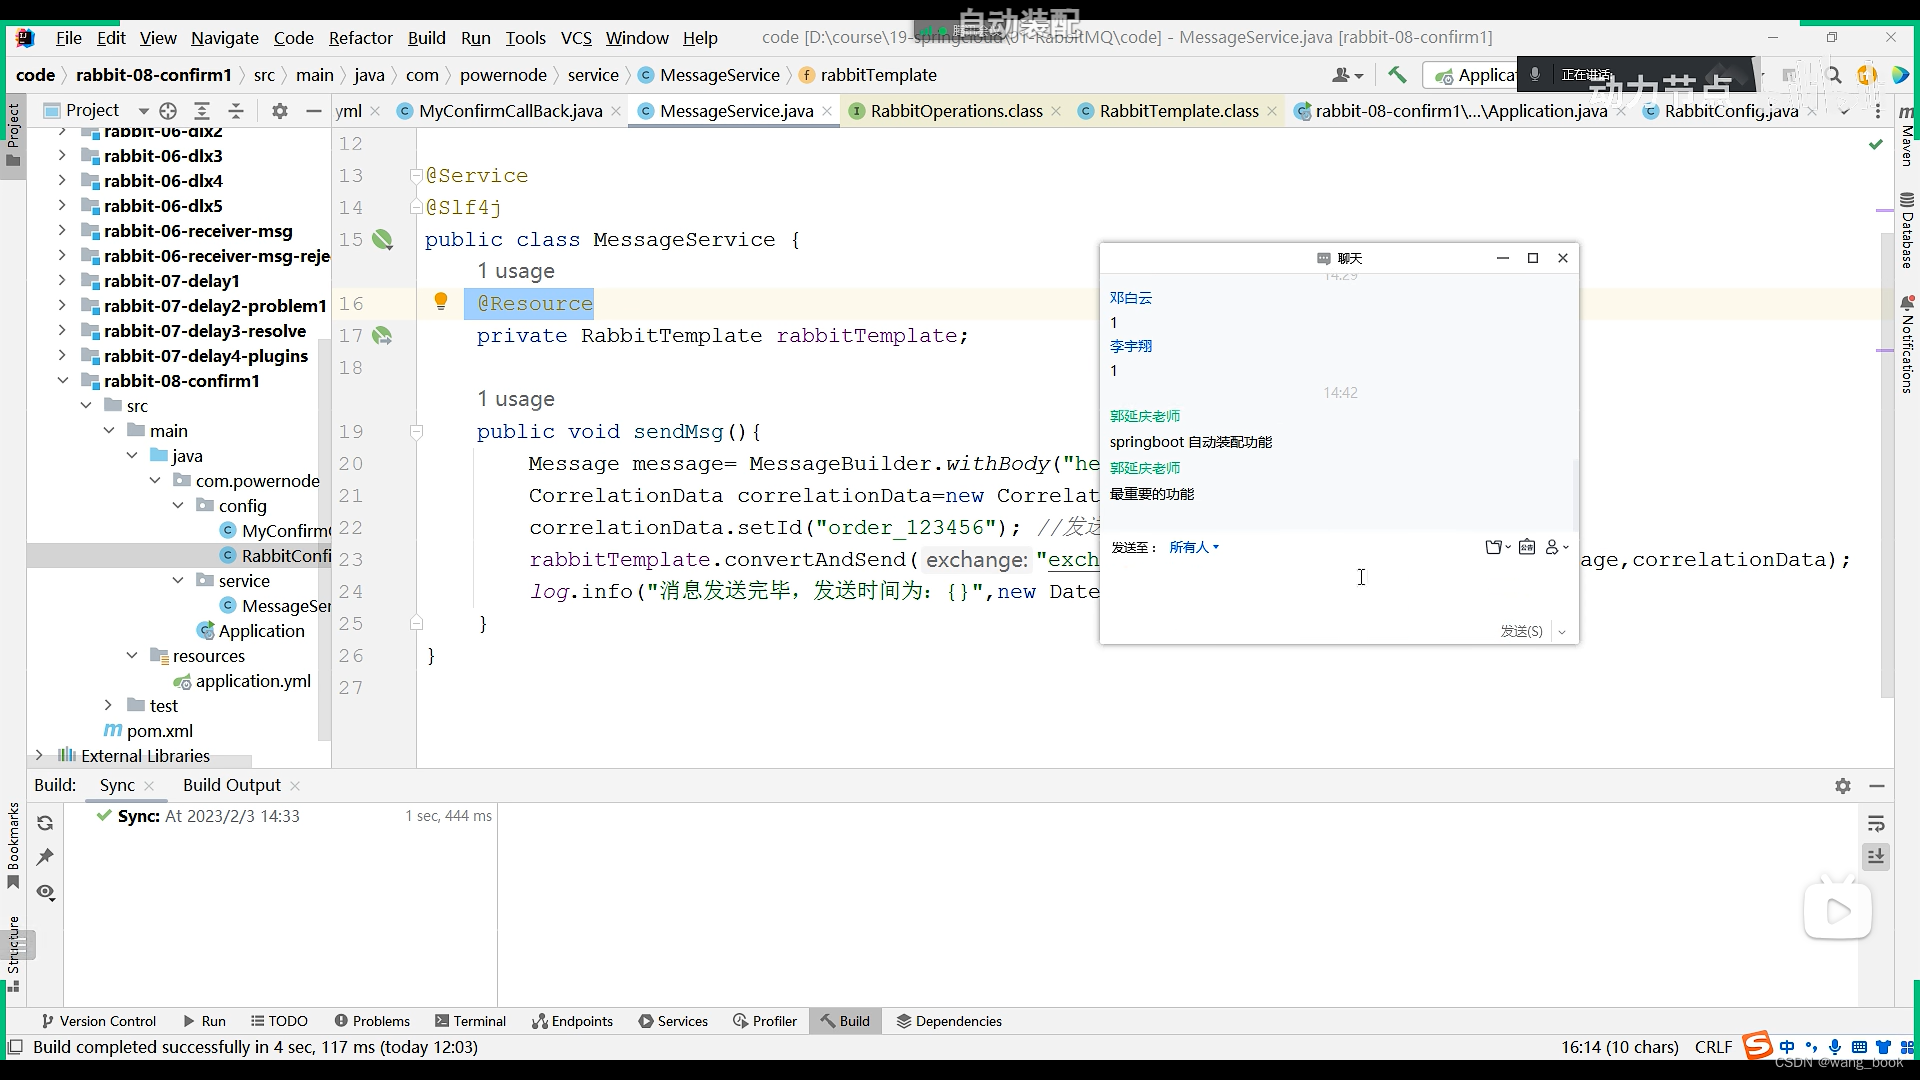1920x1080 pixels.
Task: Click the Select Opened File target icon
Action: tap(168, 111)
